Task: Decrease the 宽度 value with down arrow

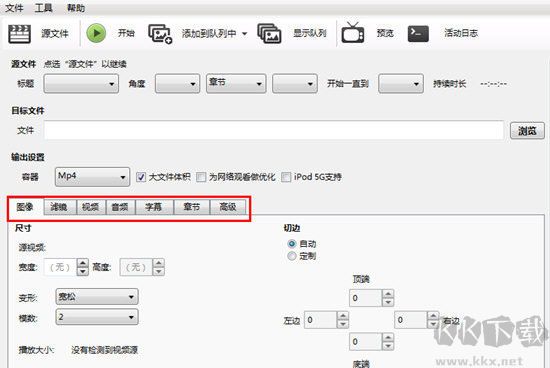Action: tap(82, 271)
